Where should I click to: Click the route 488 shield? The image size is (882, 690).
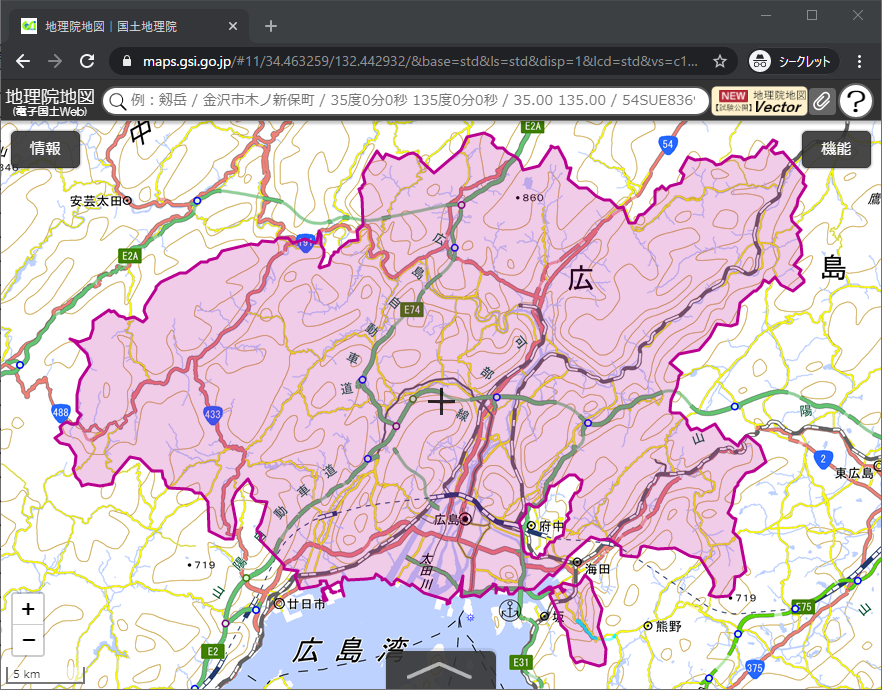[61, 413]
